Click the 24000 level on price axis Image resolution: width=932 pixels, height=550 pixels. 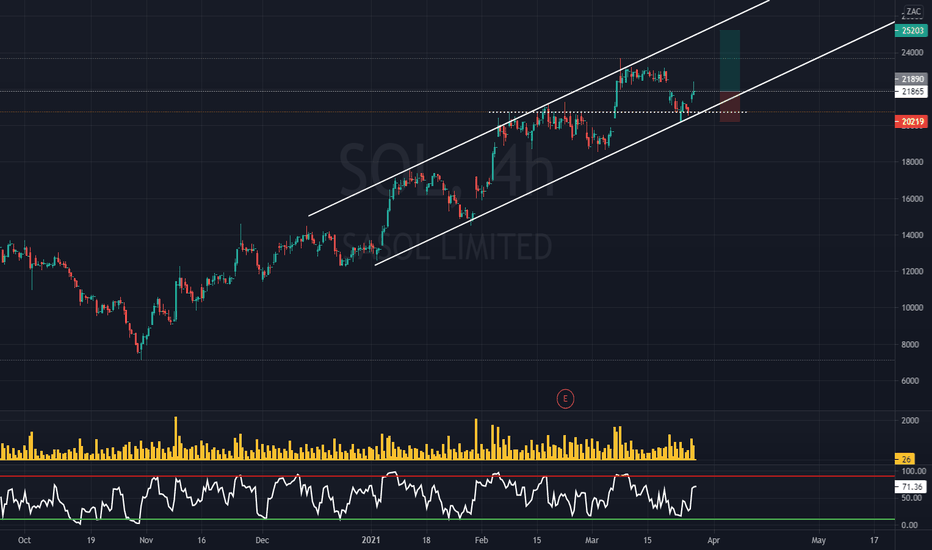[912, 52]
